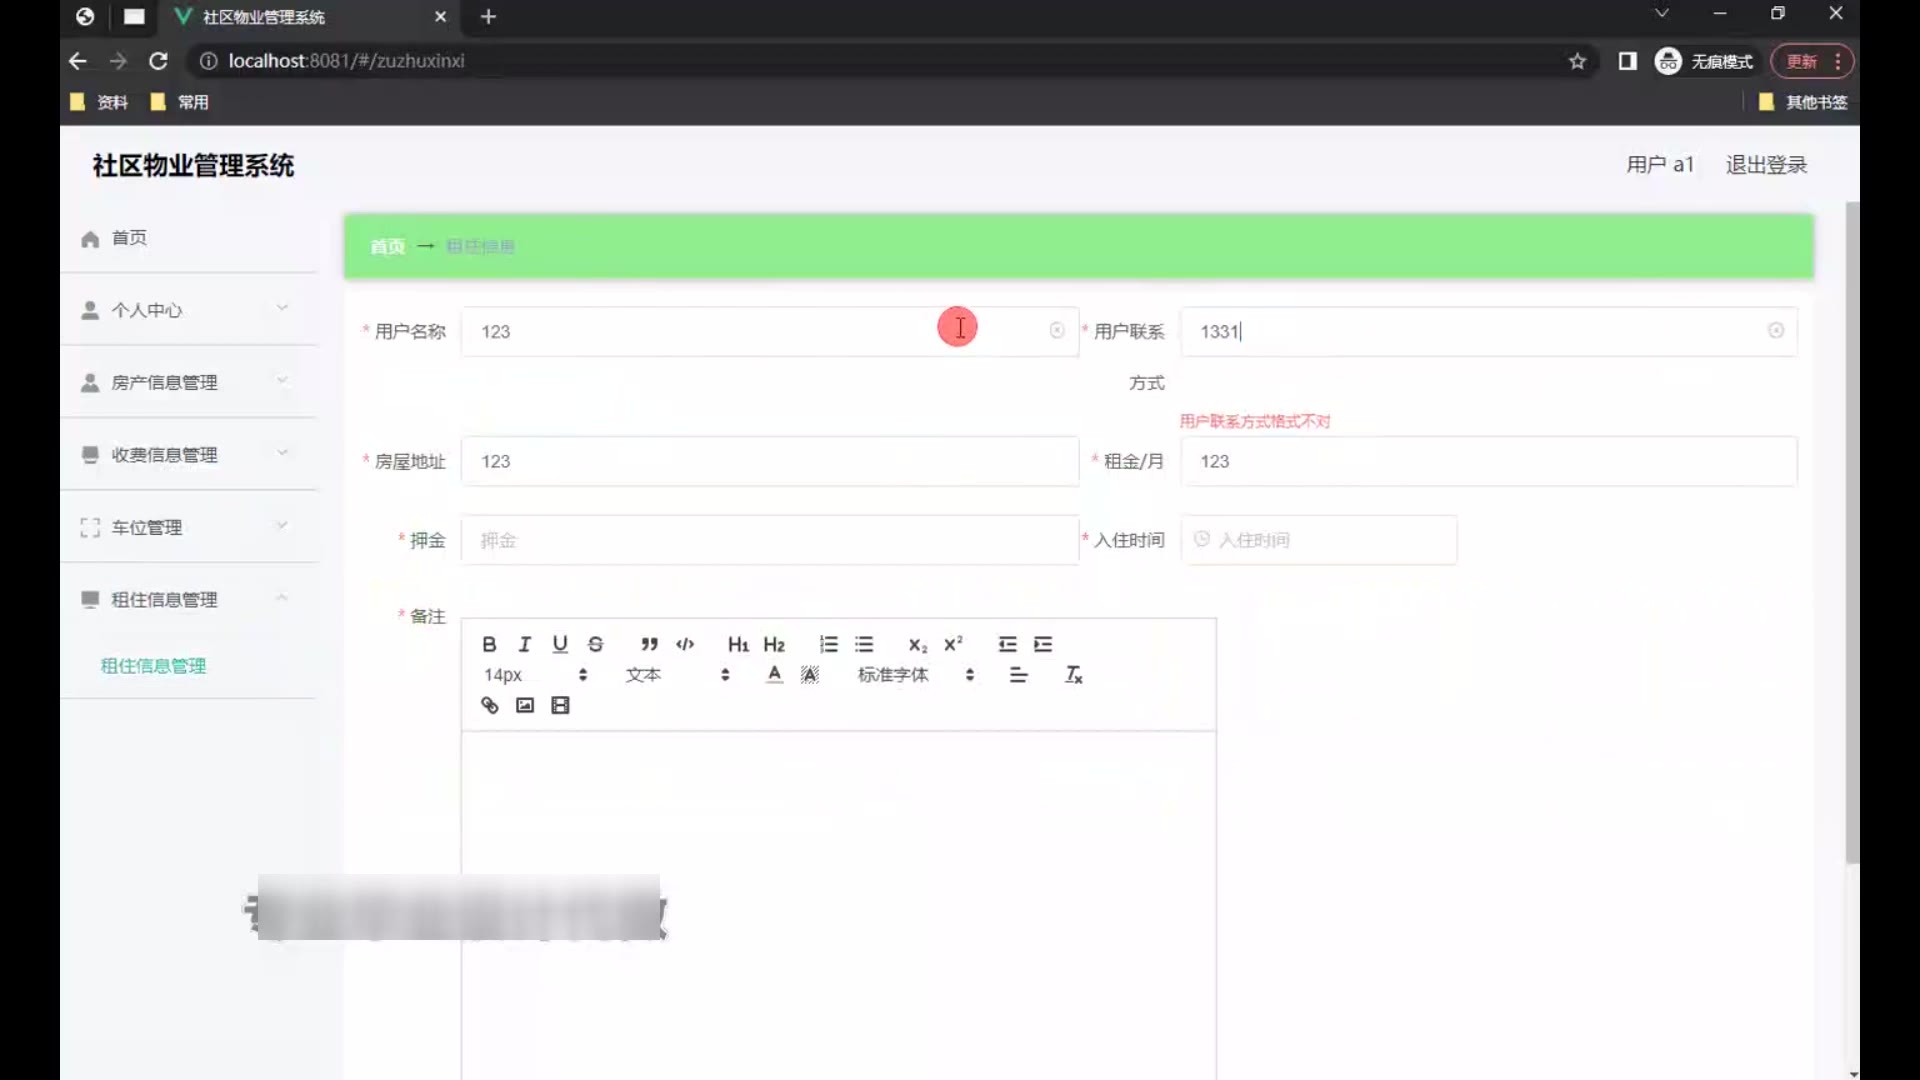
Task: Open the 首页 sidebar menu item
Action: click(x=129, y=238)
